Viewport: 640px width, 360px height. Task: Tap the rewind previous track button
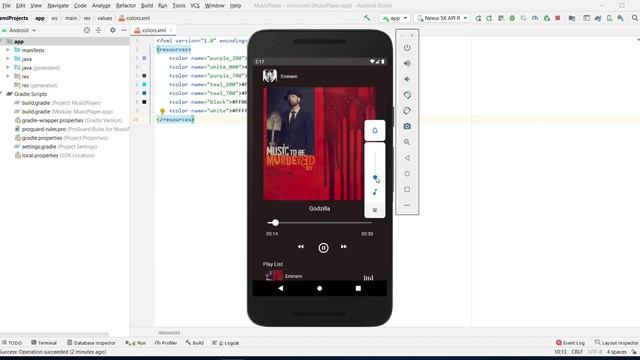click(301, 247)
